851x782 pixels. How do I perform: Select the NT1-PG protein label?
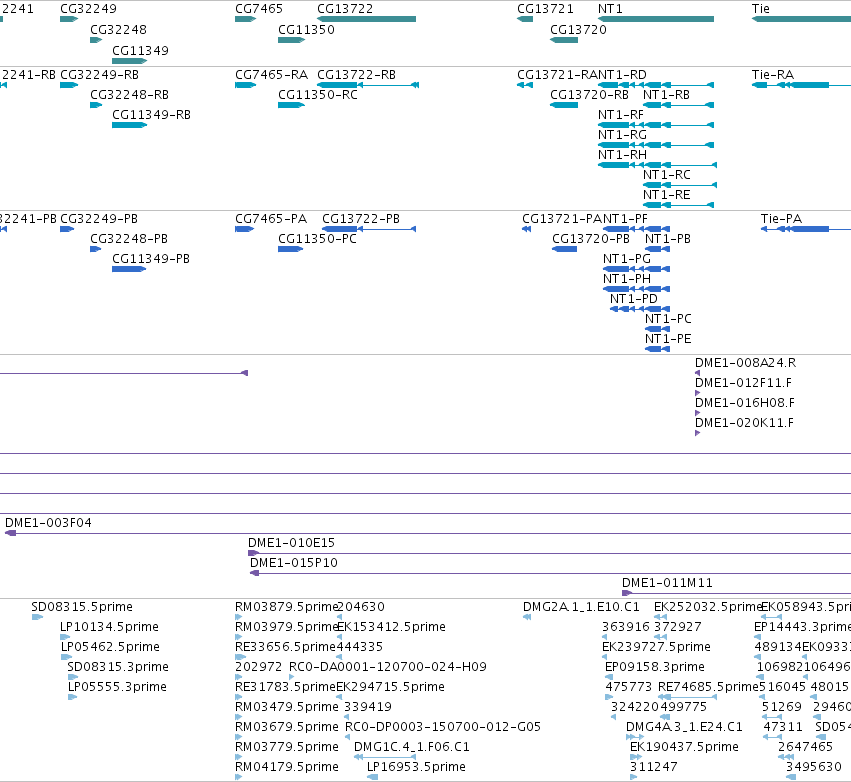point(626,259)
